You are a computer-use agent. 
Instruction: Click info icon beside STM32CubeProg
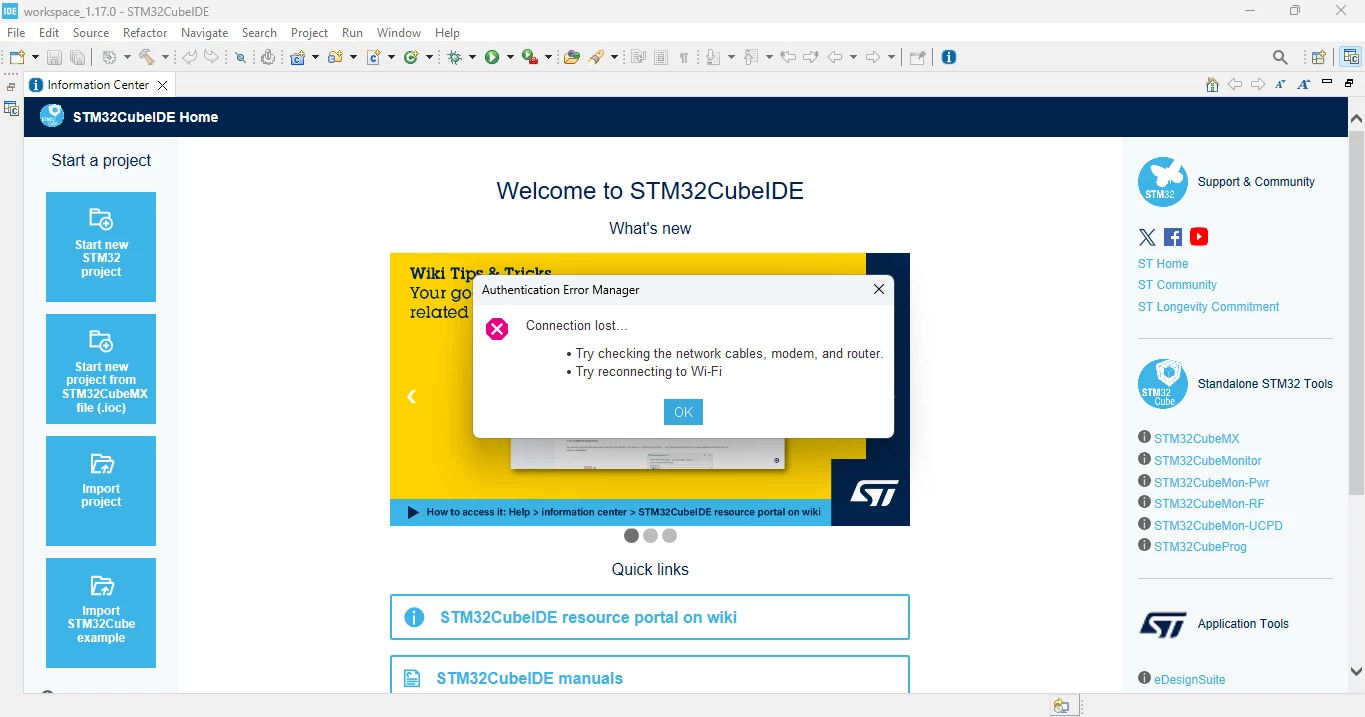[x=1144, y=545]
